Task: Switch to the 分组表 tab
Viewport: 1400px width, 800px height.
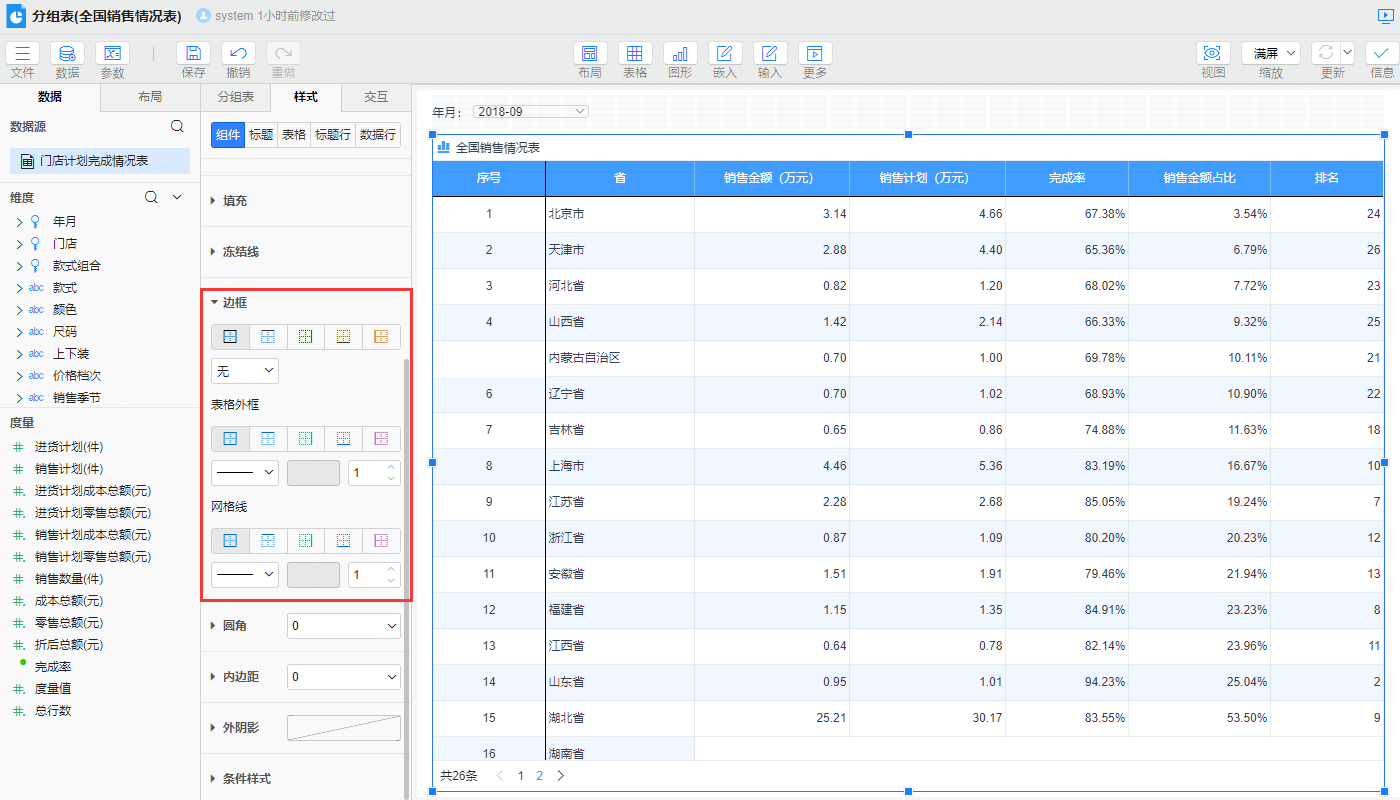Action: point(235,97)
